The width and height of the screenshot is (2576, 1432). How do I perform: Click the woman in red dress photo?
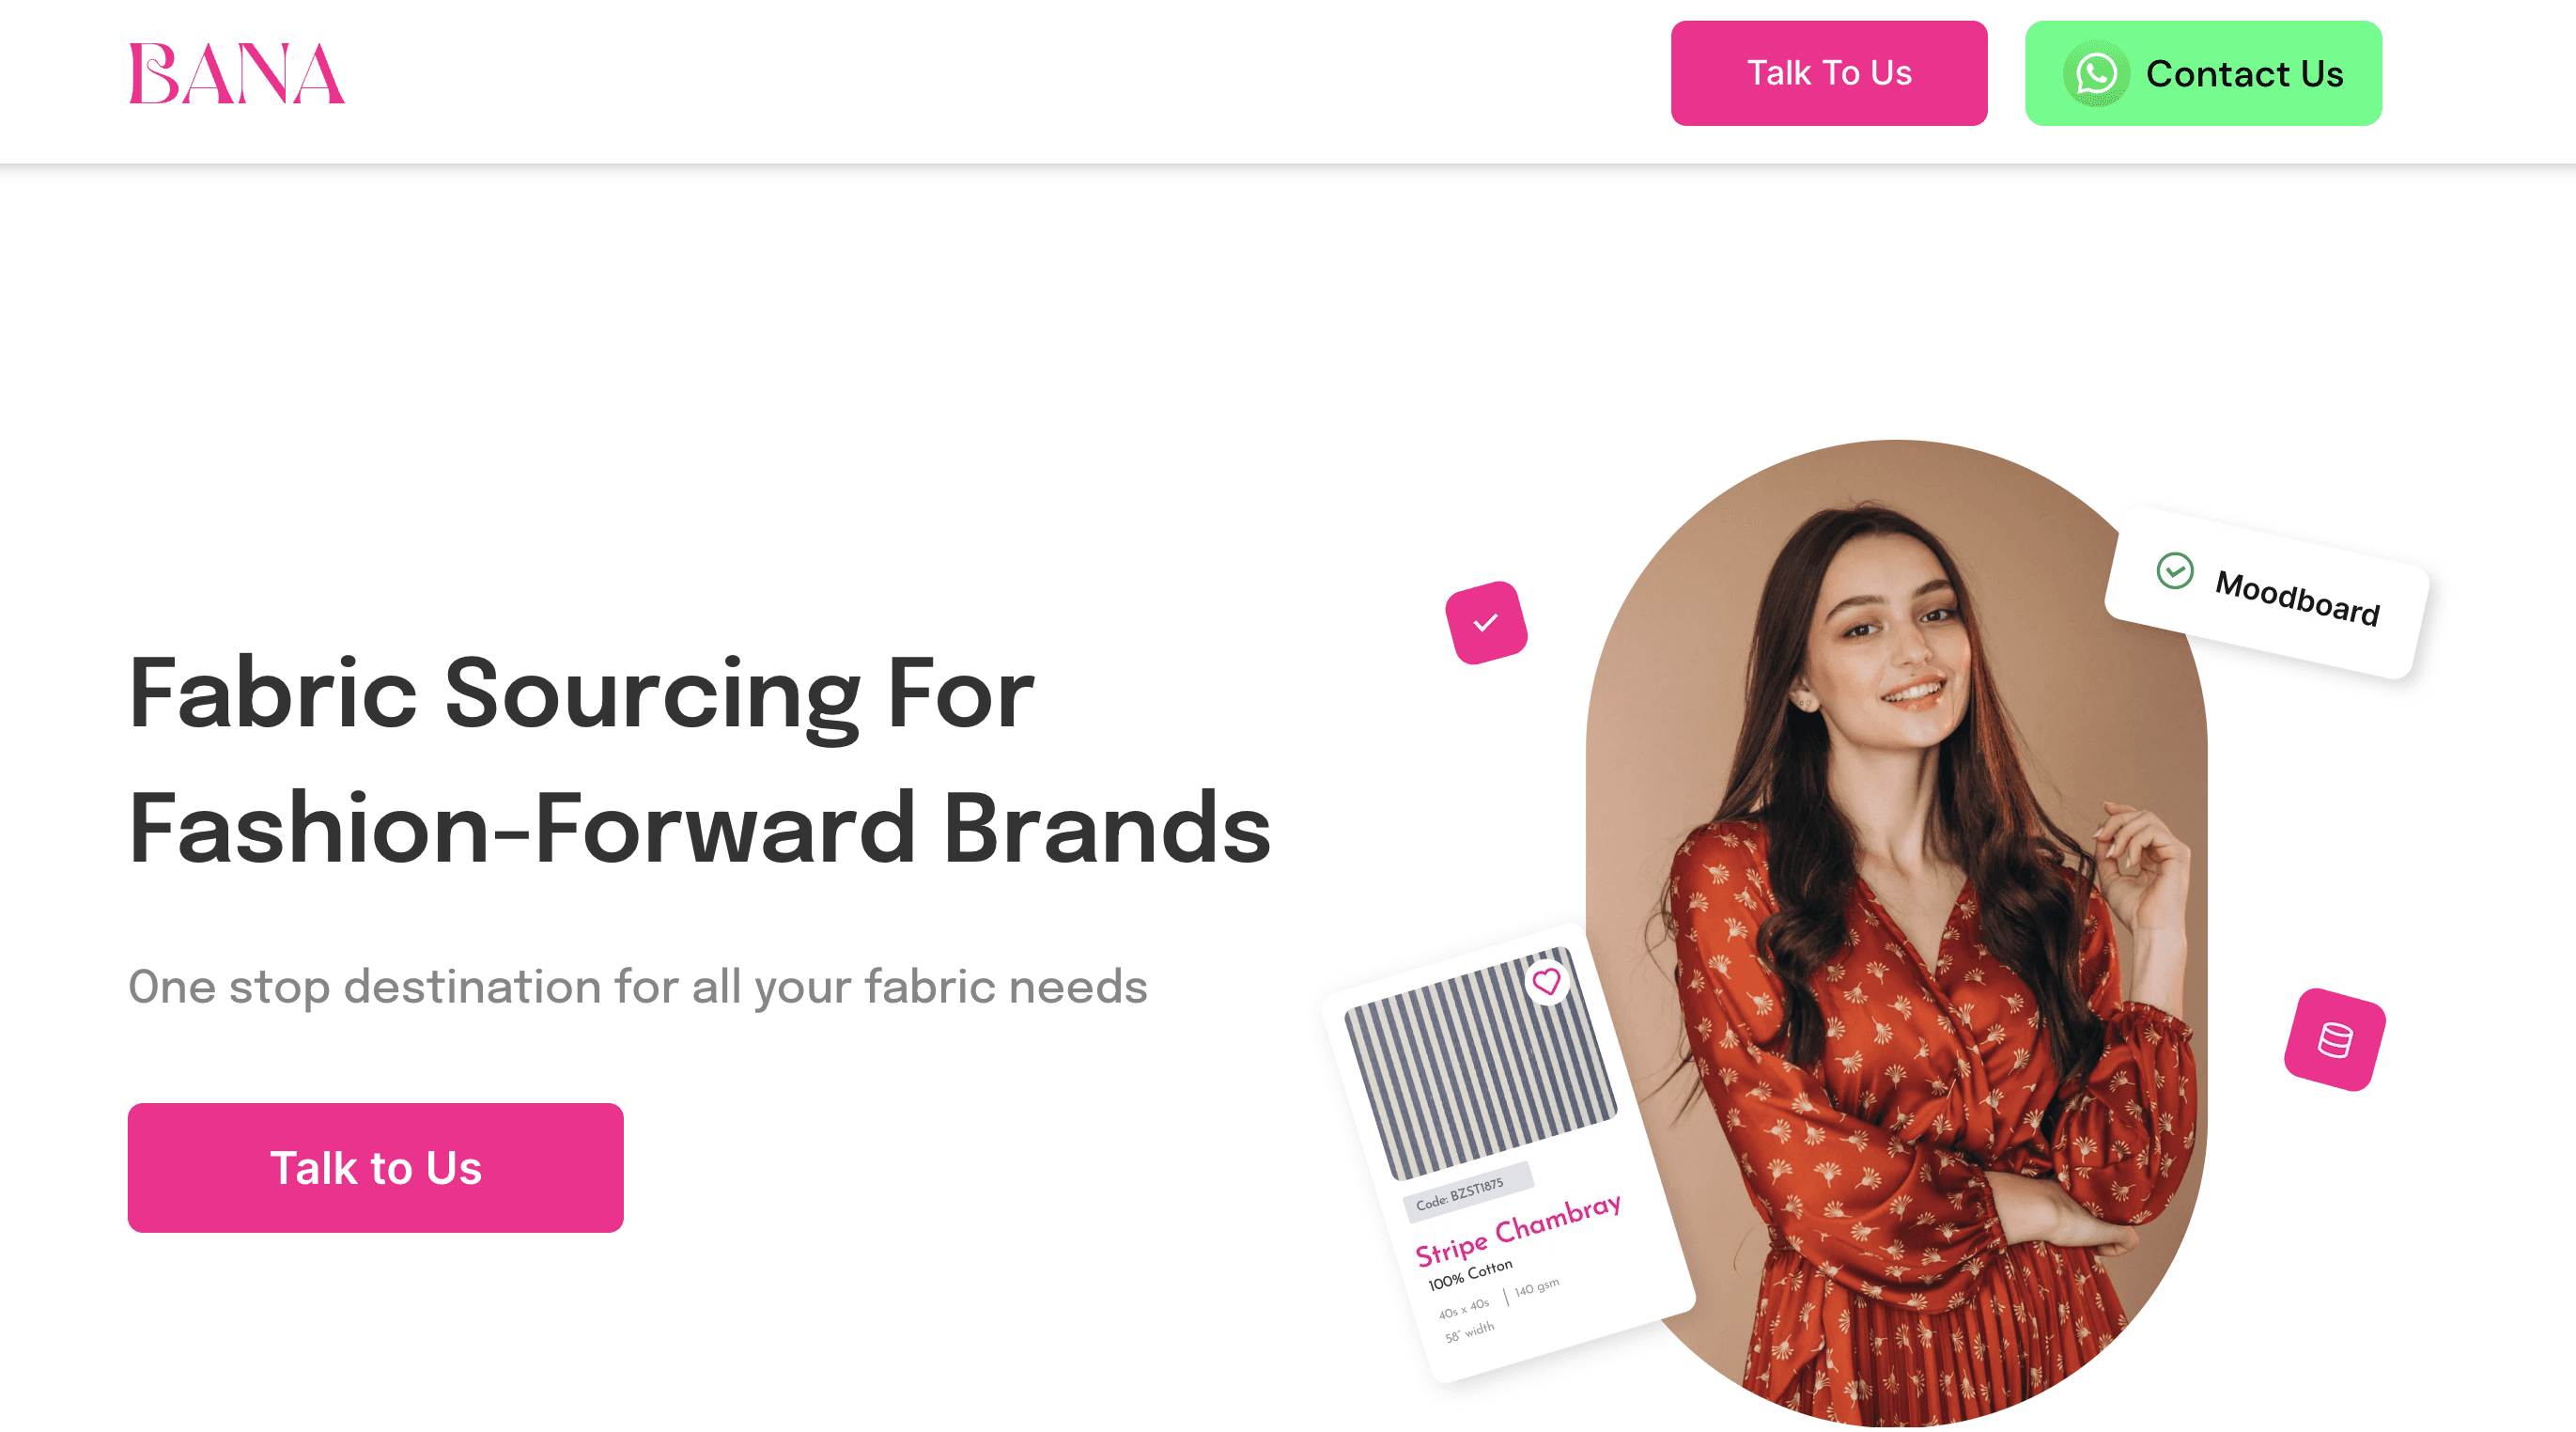[1896, 933]
